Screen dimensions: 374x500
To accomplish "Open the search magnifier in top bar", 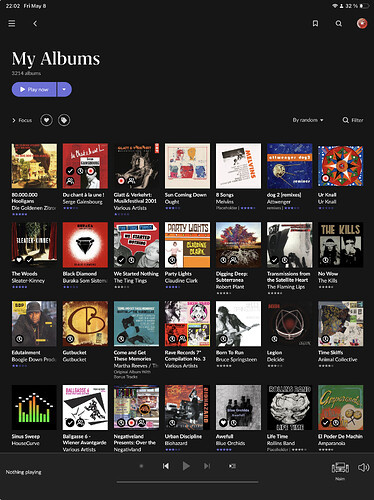I will click(x=338, y=23).
